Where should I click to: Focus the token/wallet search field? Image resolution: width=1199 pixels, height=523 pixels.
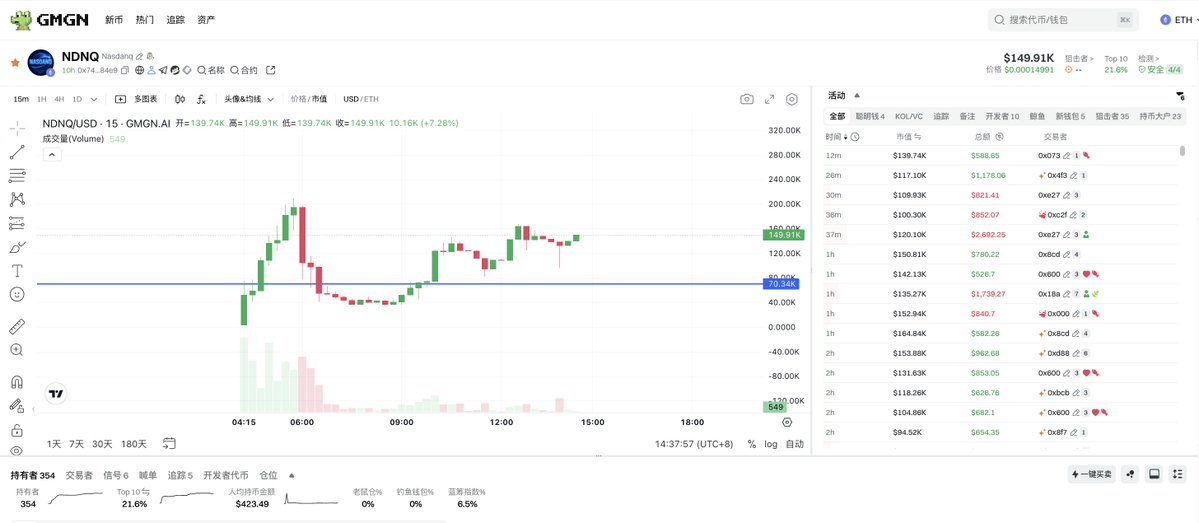[1063, 20]
